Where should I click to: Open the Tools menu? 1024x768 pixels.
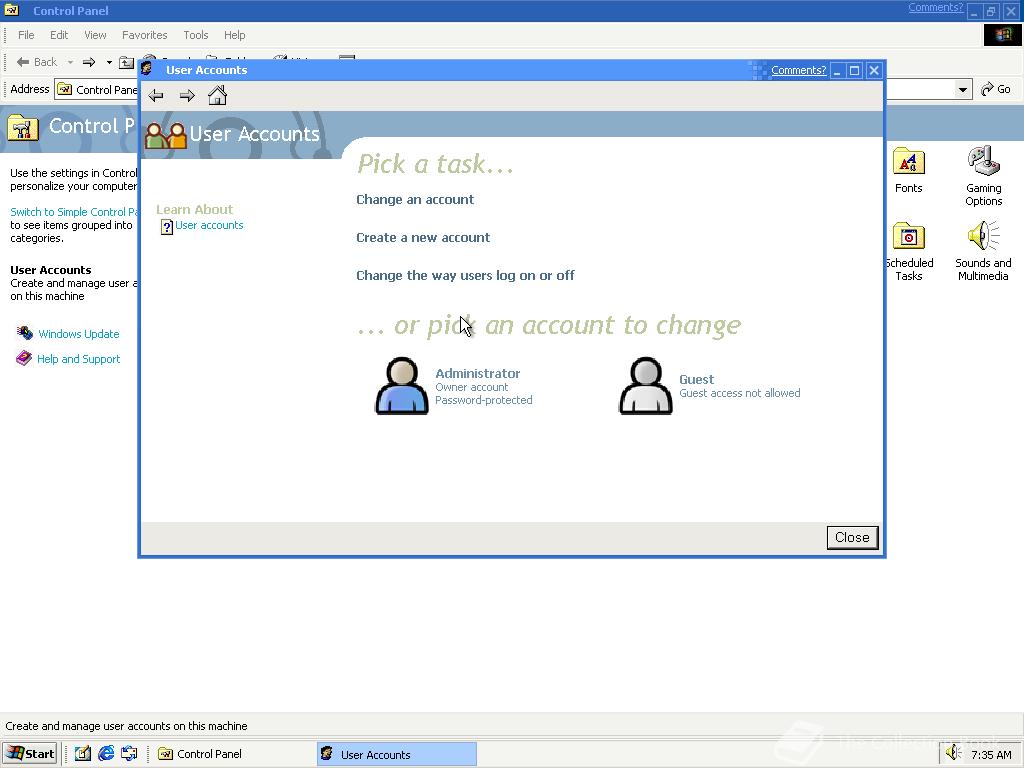(x=195, y=35)
